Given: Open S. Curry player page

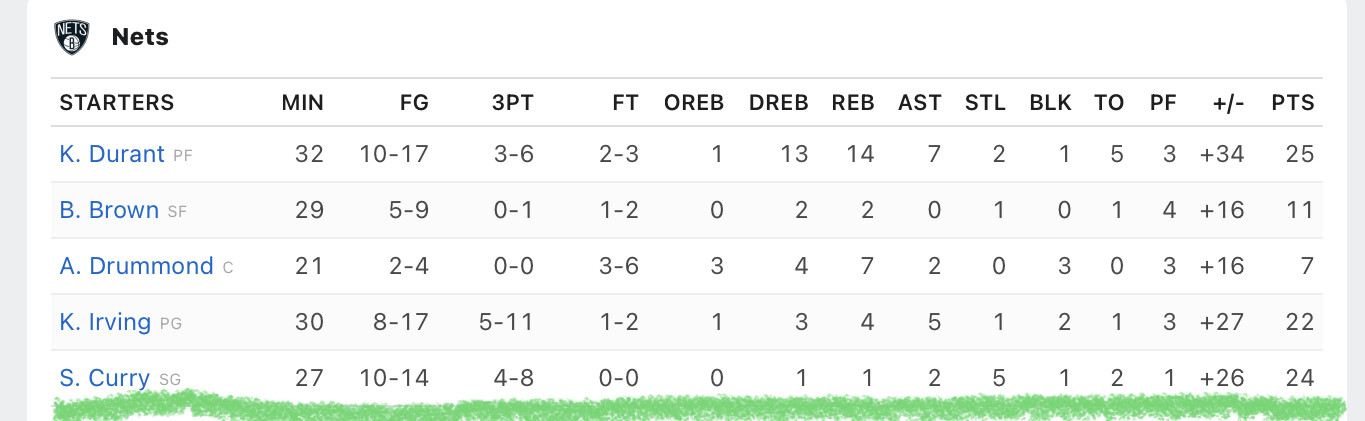Looking at the screenshot, I should tap(105, 378).
